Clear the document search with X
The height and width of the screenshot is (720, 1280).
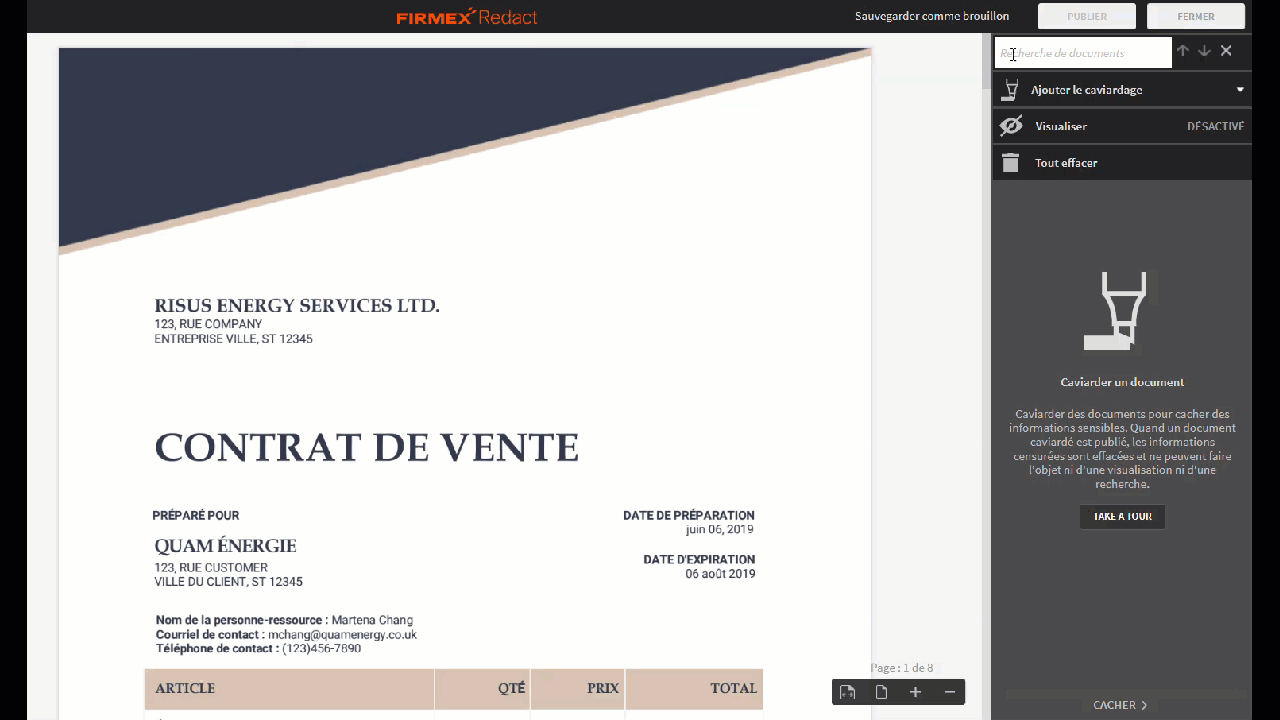pos(1226,51)
